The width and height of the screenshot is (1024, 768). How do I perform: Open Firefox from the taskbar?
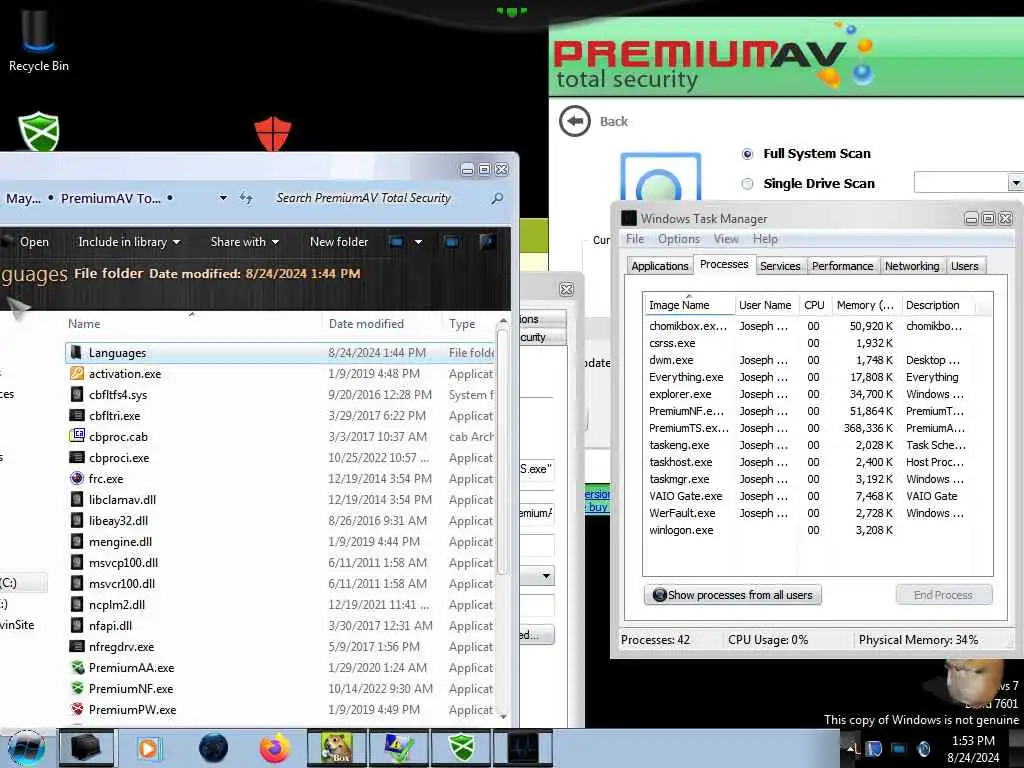click(275, 748)
